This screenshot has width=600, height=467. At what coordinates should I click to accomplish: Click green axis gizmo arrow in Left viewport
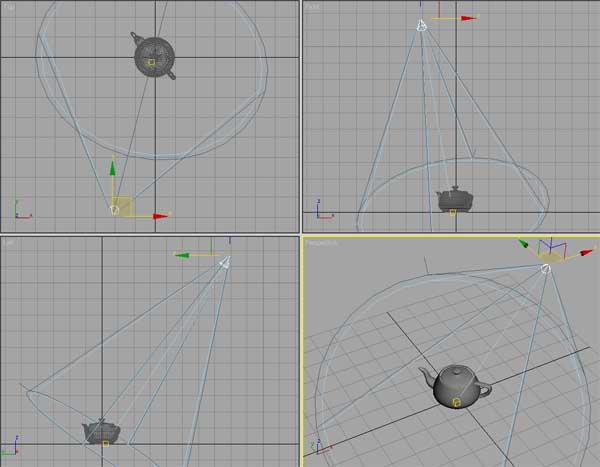pyautogui.click(x=183, y=254)
